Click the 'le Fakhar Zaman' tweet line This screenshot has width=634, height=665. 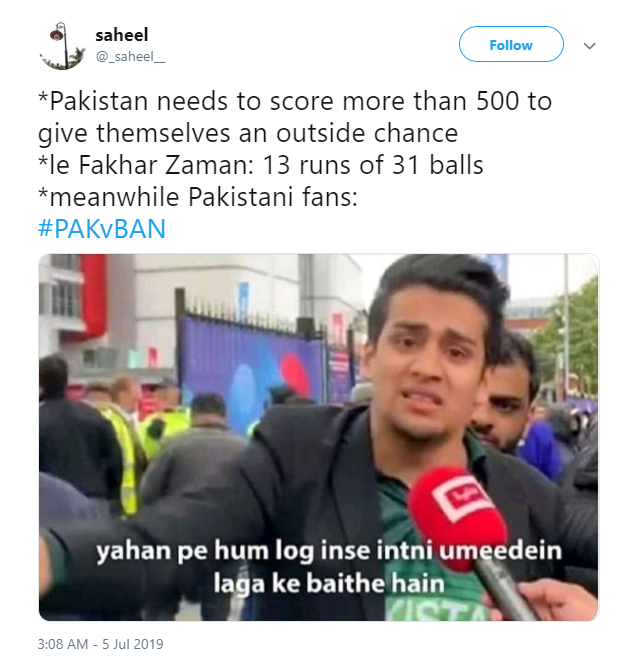coord(260,165)
